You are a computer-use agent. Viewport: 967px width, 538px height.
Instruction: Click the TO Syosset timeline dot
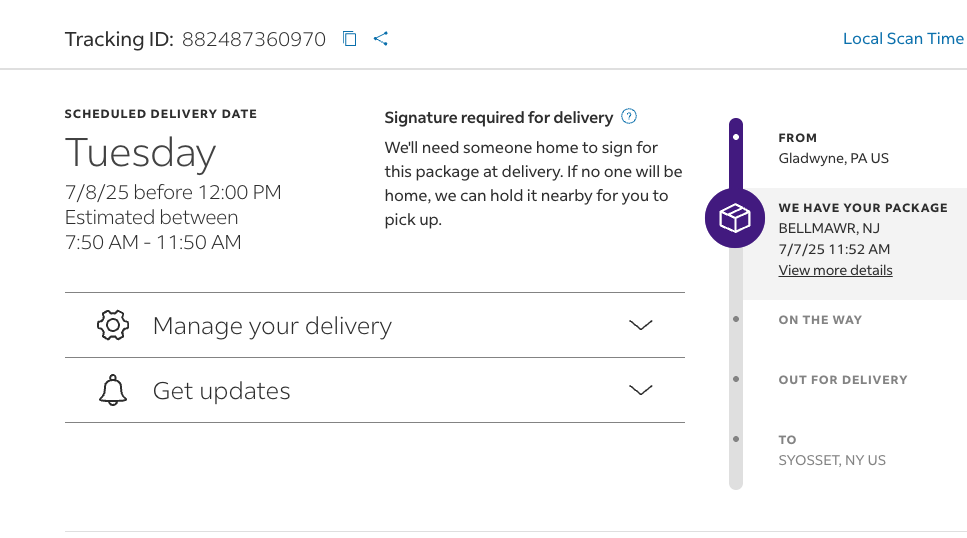pos(736,439)
